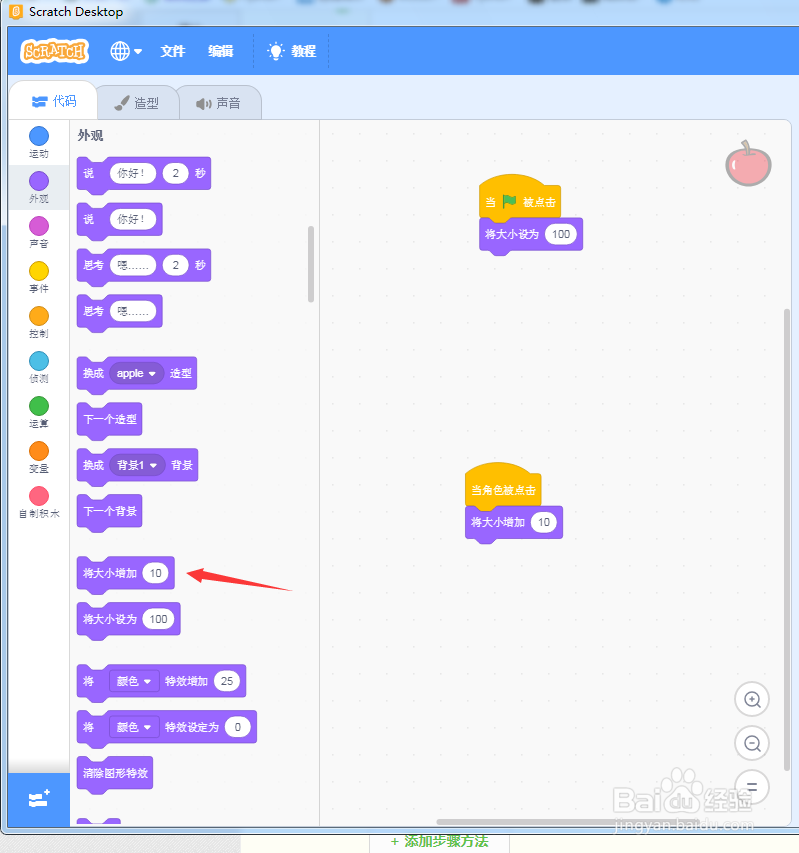The width and height of the screenshot is (799, 853).
Task: Open the 文件 menu
Action: [172, 51]
